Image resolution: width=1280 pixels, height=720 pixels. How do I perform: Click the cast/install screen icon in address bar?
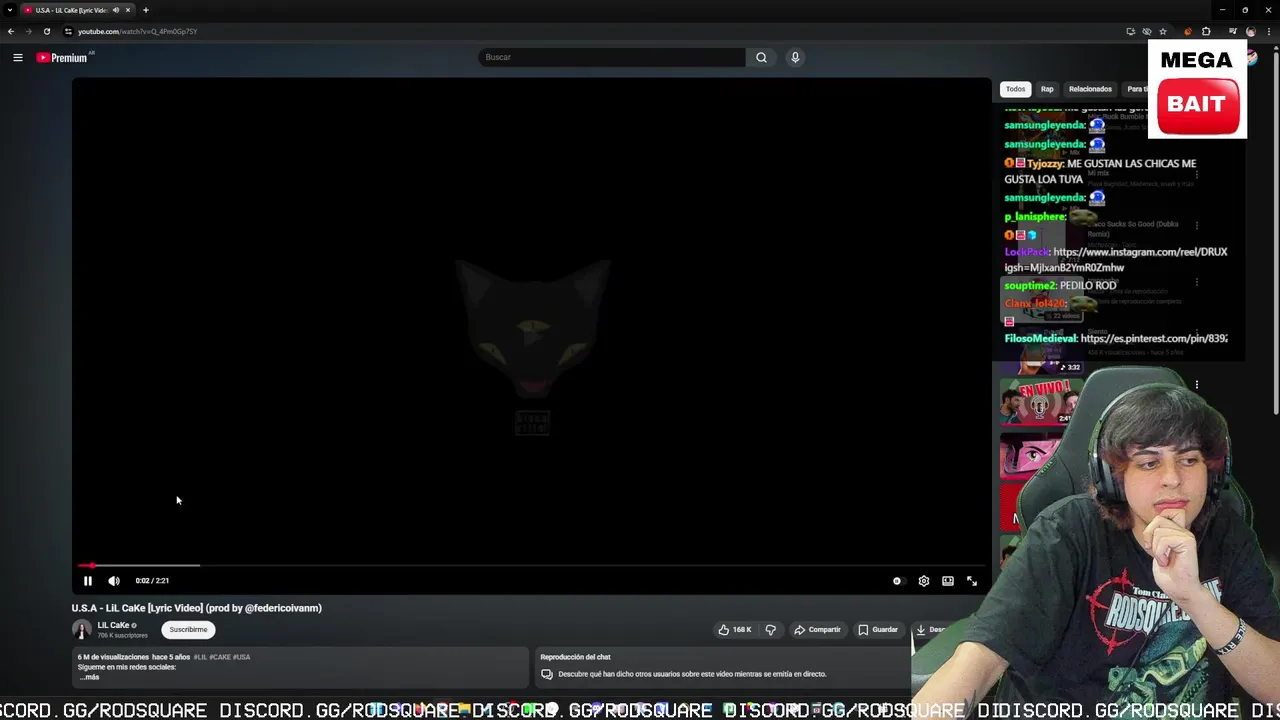click(x=1130, y=31)
